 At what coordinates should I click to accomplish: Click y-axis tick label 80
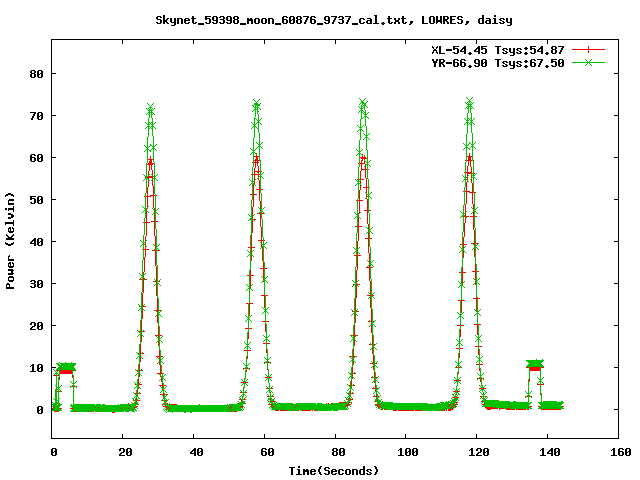point(36,74)
